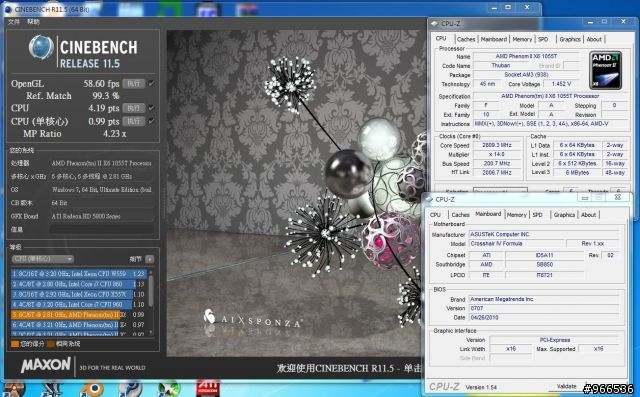Viewport: 640px width, 397px height.
Task: Switch to Graphics tab in CPU-Z CPU window
Action: point(570,39)
